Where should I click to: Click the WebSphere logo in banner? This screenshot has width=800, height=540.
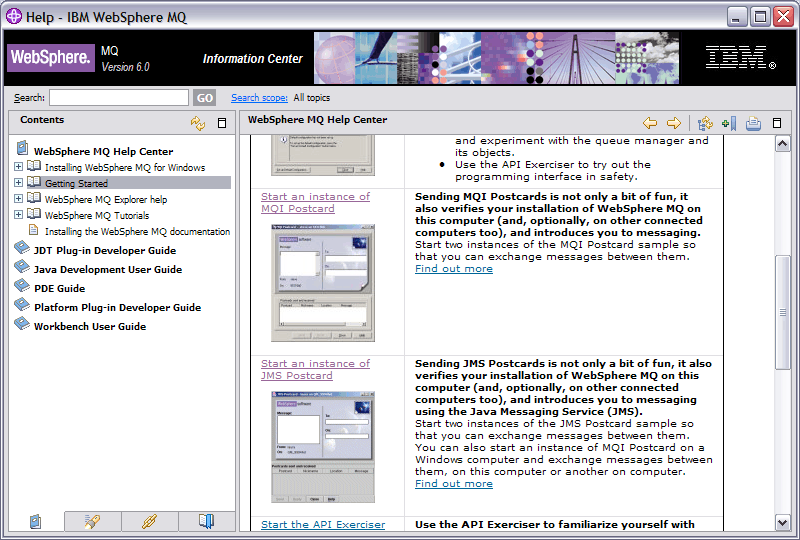51,57
